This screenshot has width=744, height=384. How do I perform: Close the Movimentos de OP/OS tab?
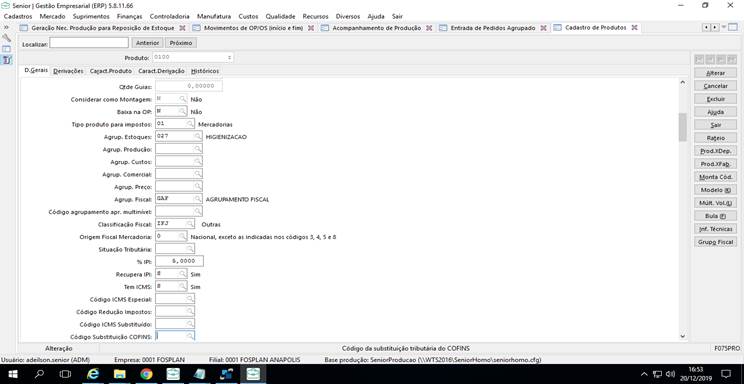click(311, 28)
